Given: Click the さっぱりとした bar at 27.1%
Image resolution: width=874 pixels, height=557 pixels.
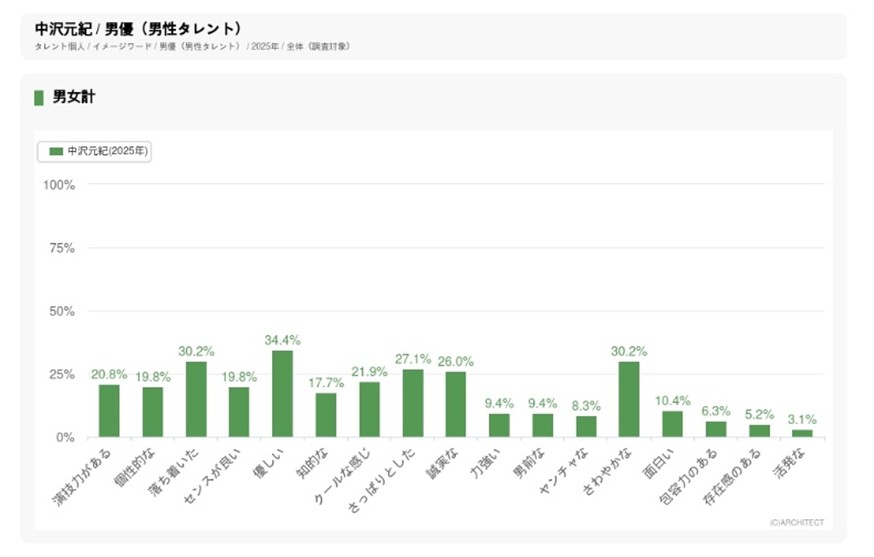Looking at the screenshot, I should pos(413,403).
